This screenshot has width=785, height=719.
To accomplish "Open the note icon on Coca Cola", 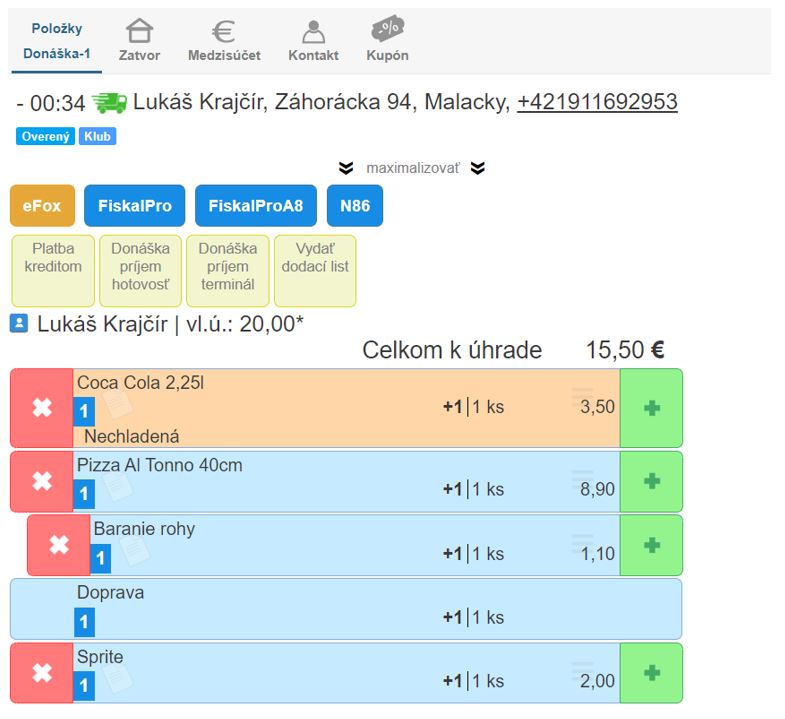I will 117,404.
